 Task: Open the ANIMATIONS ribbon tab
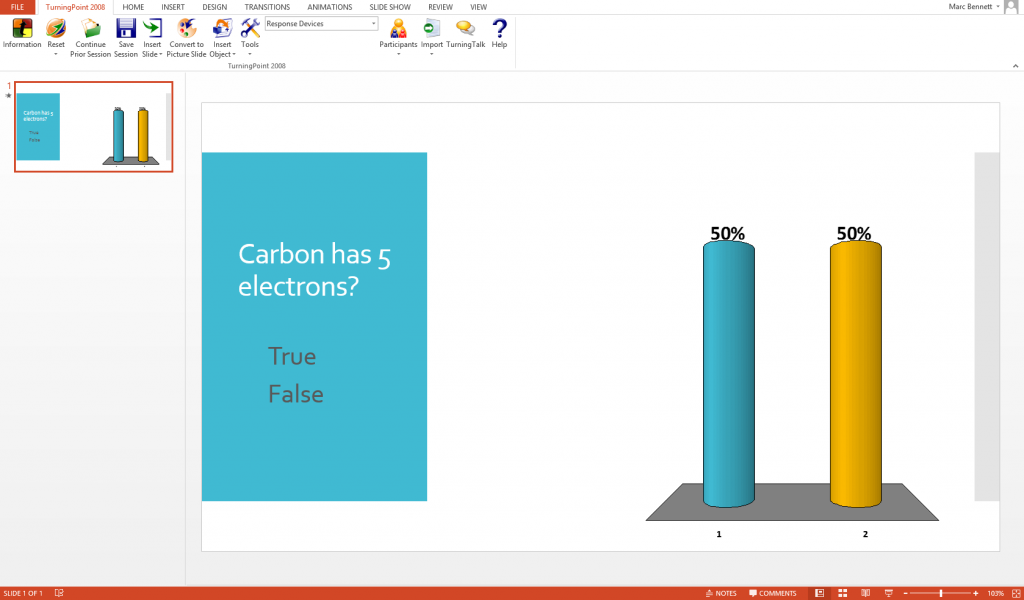pyautogui.click(x=329, y=7)
